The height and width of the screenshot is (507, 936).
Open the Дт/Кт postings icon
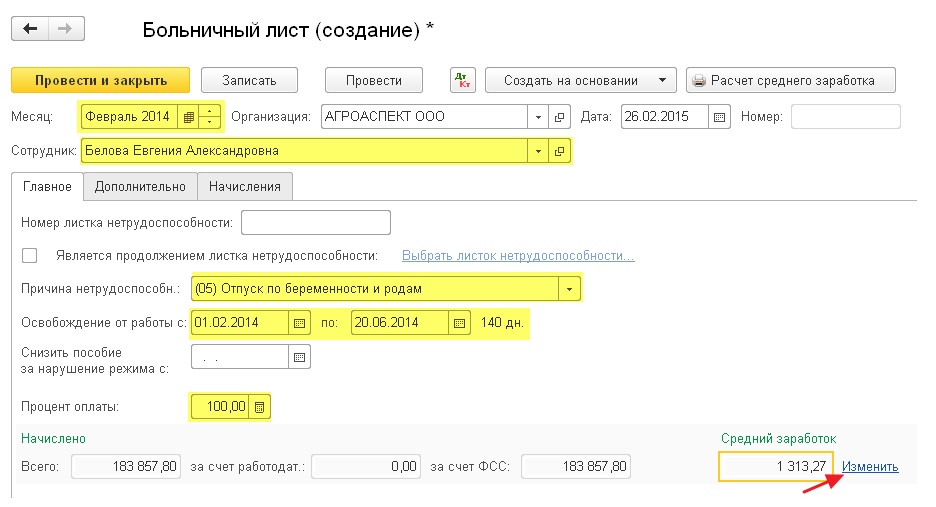pyautogui.click(x=463, y=80)
